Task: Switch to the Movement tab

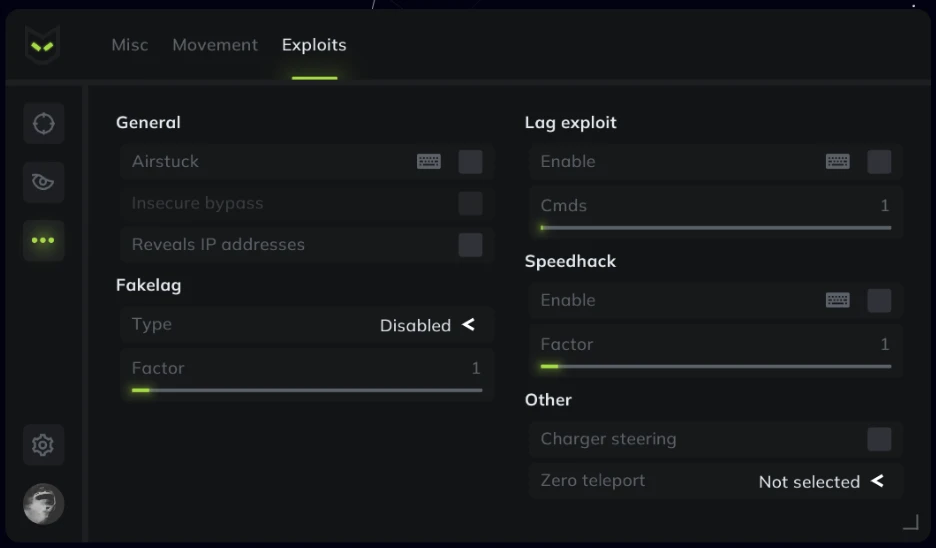Action: (x=215, y=45)
